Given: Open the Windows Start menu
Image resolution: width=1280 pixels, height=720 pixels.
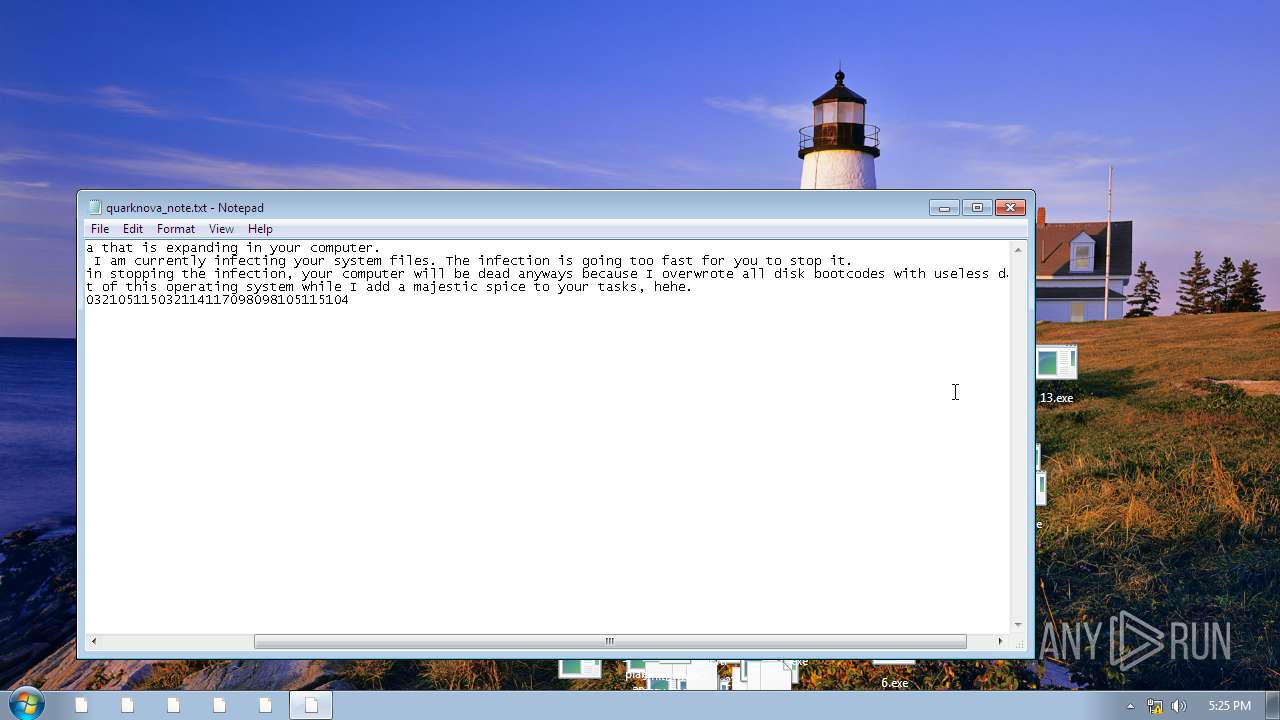Looking at the screenshot, I should tap(25, 704).
